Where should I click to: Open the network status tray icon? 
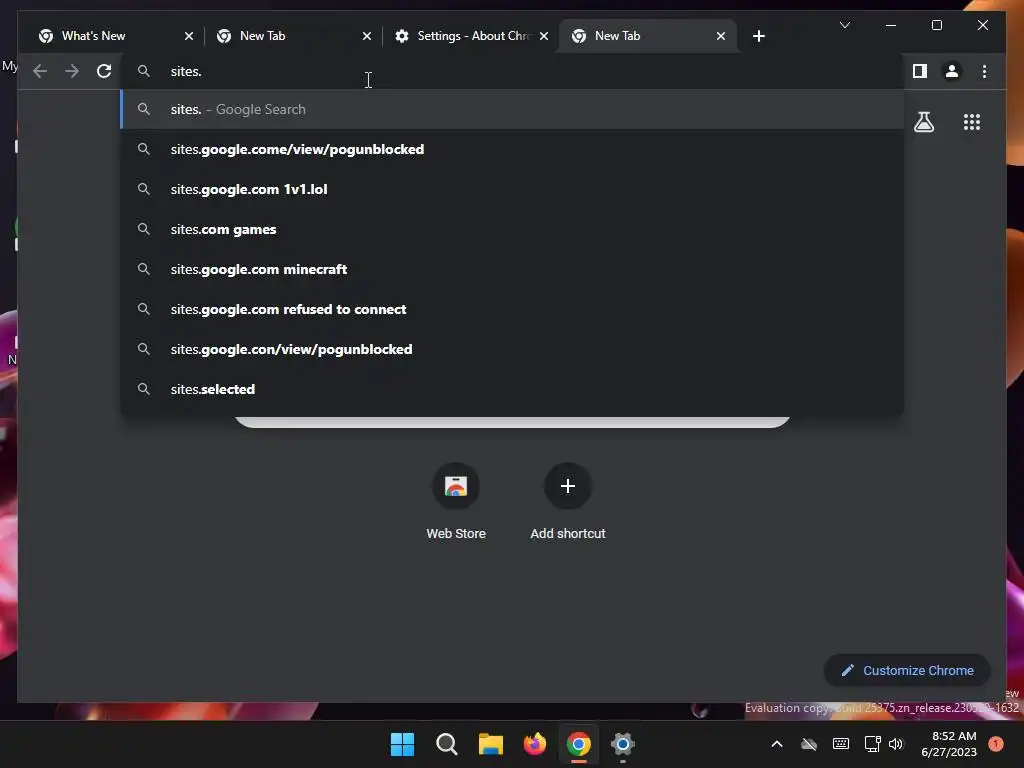click(x=872, y=744)
